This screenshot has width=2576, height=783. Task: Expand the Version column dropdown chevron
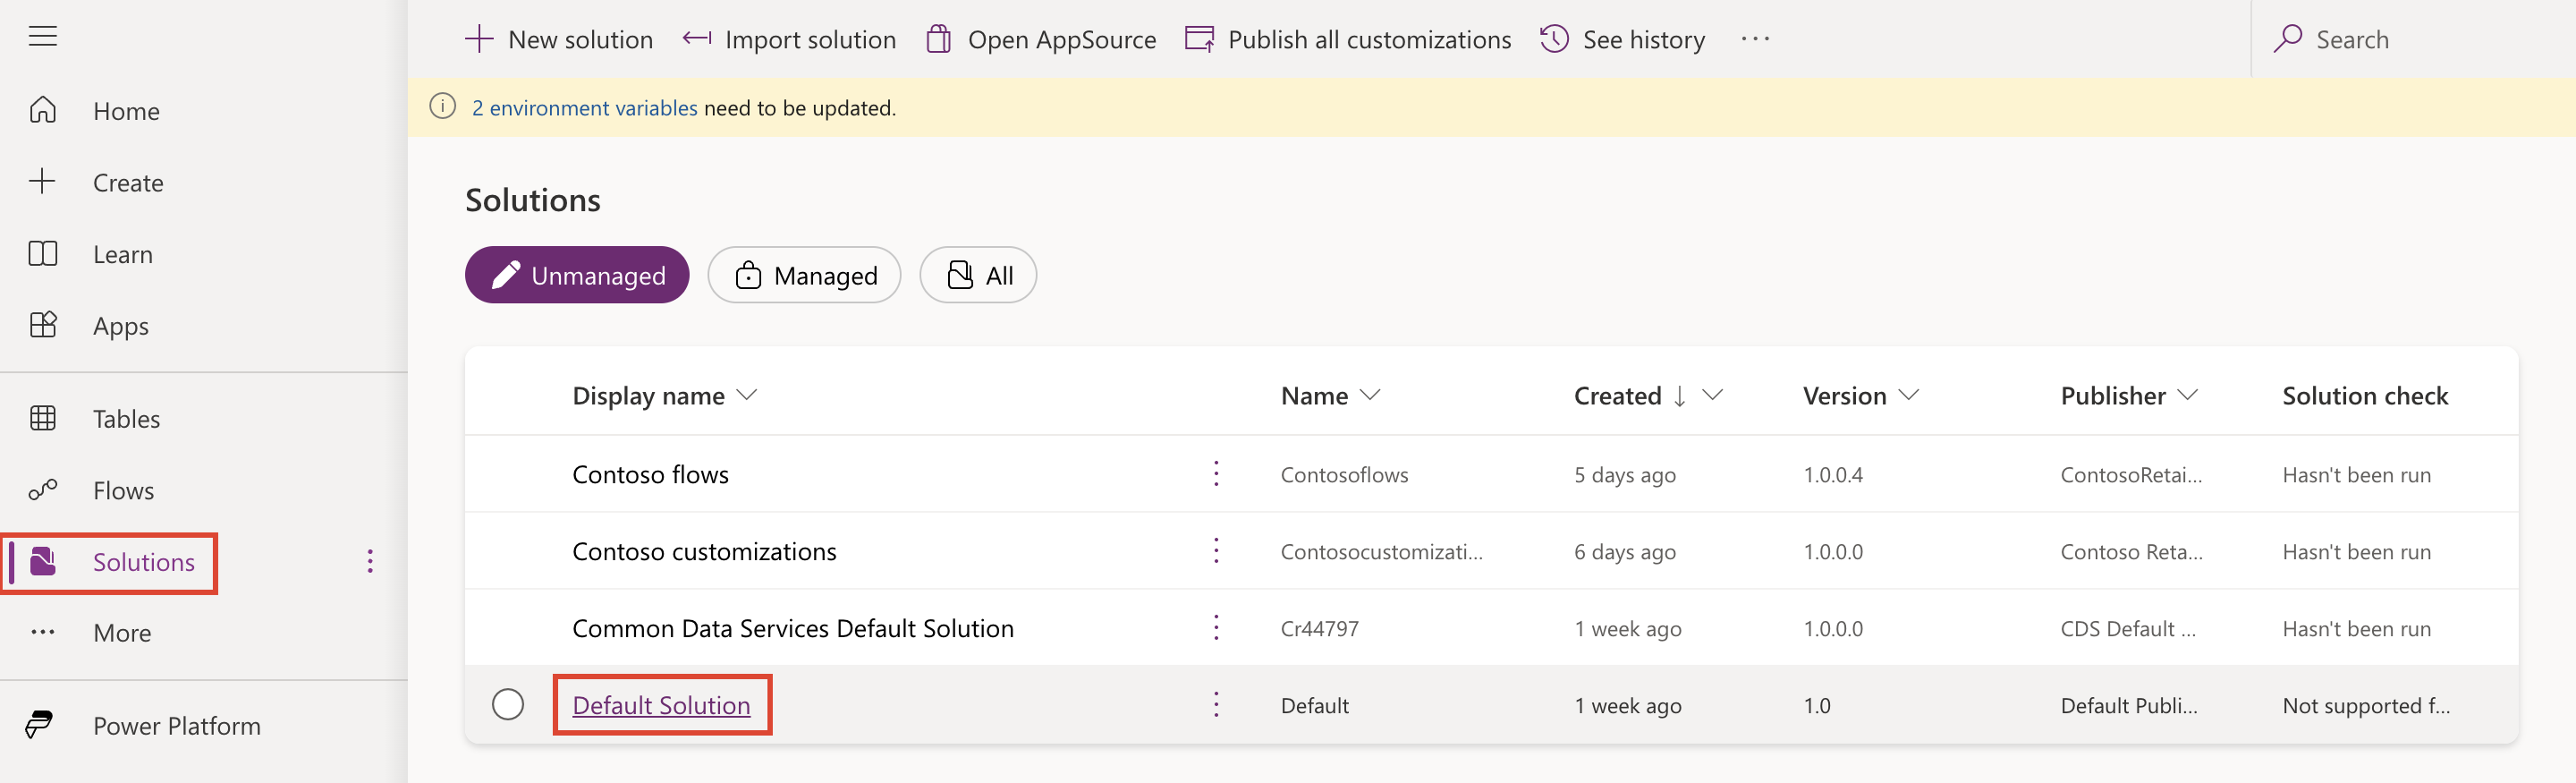coord(1909,396)
